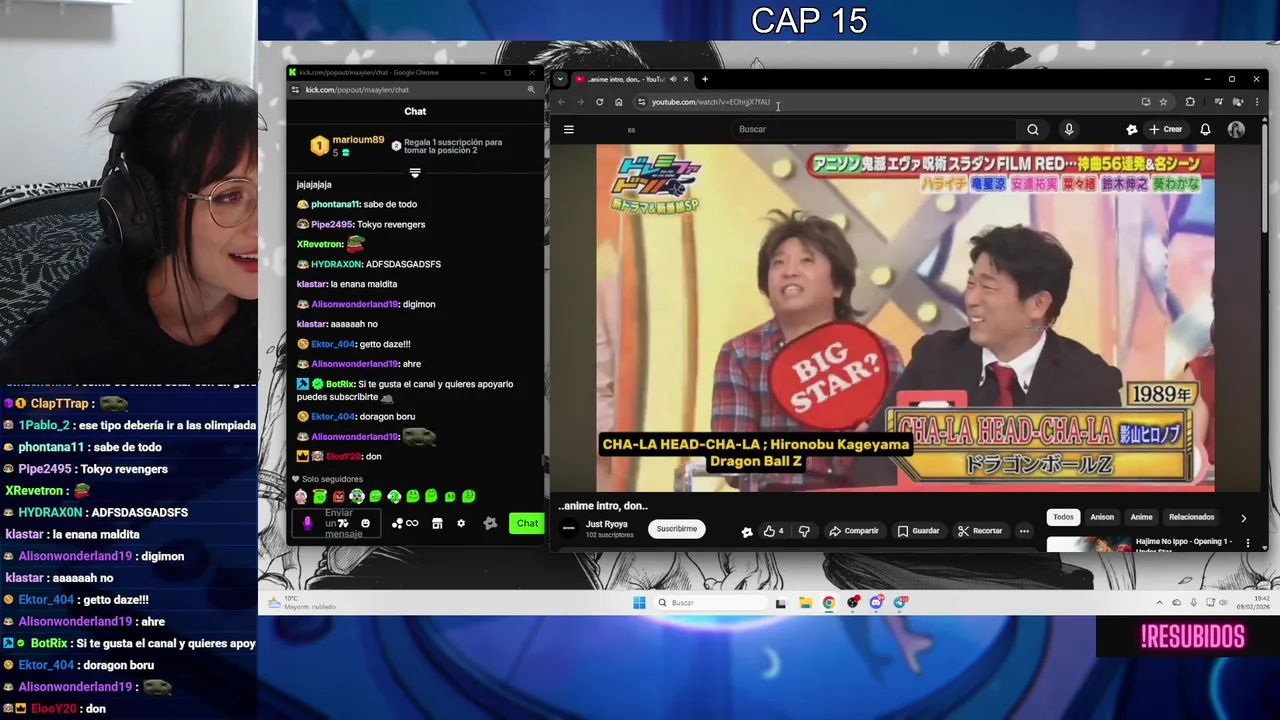Reload the YouTube page
Image resolution: width=1280 pixels, height=720 pixels.
click(599, 102)
